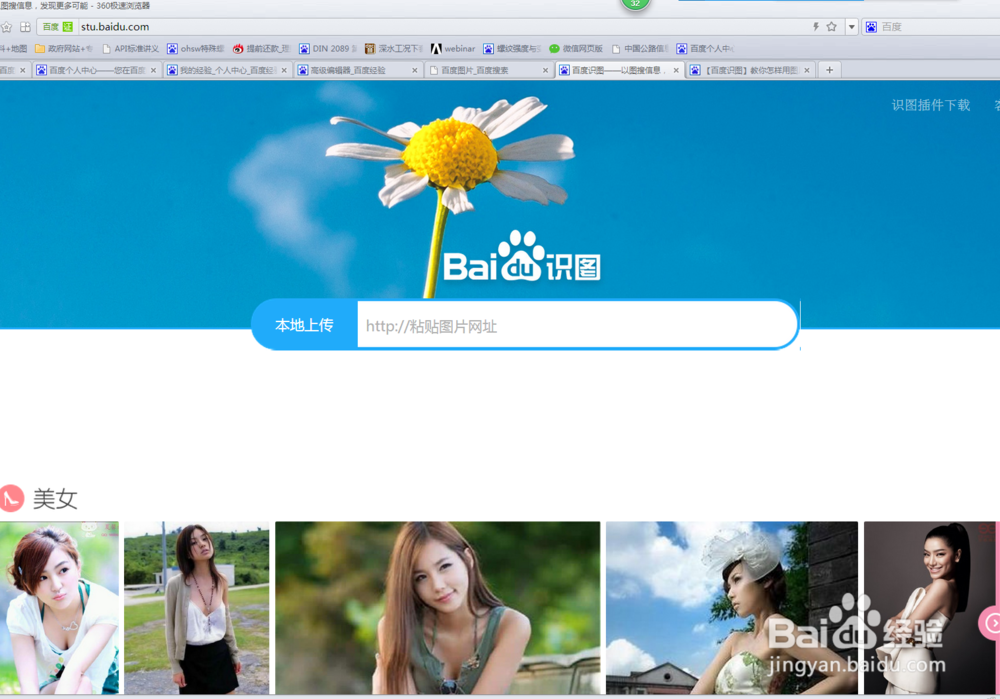Open the 中国公路信 bookmark
1000x699 pixels.
point(640,48)
